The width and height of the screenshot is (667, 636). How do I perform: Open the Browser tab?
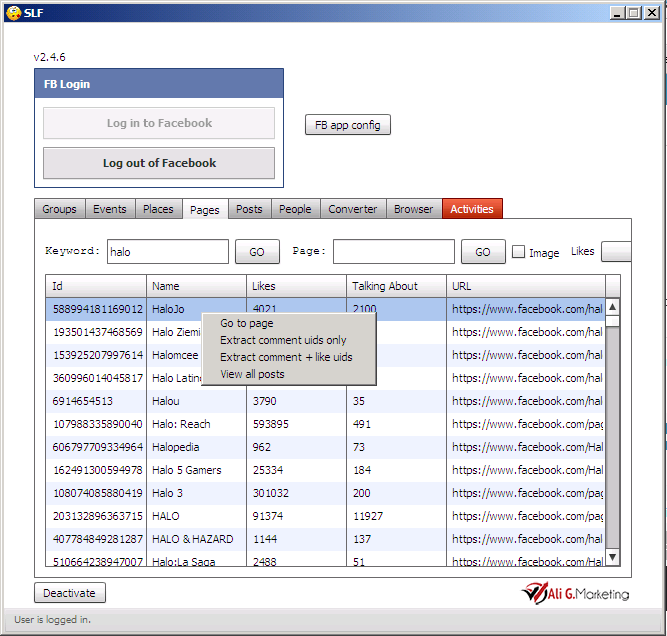click(413, 209)
